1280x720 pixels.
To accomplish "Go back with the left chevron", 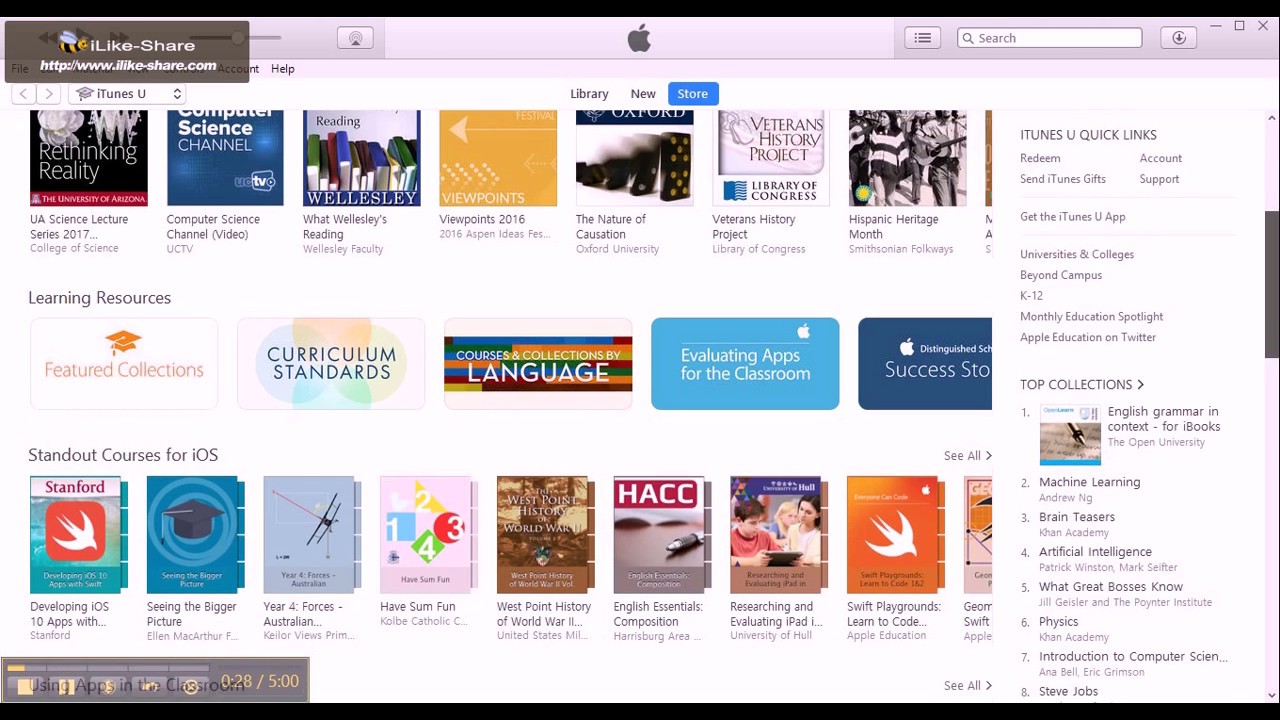I will 22,94.
